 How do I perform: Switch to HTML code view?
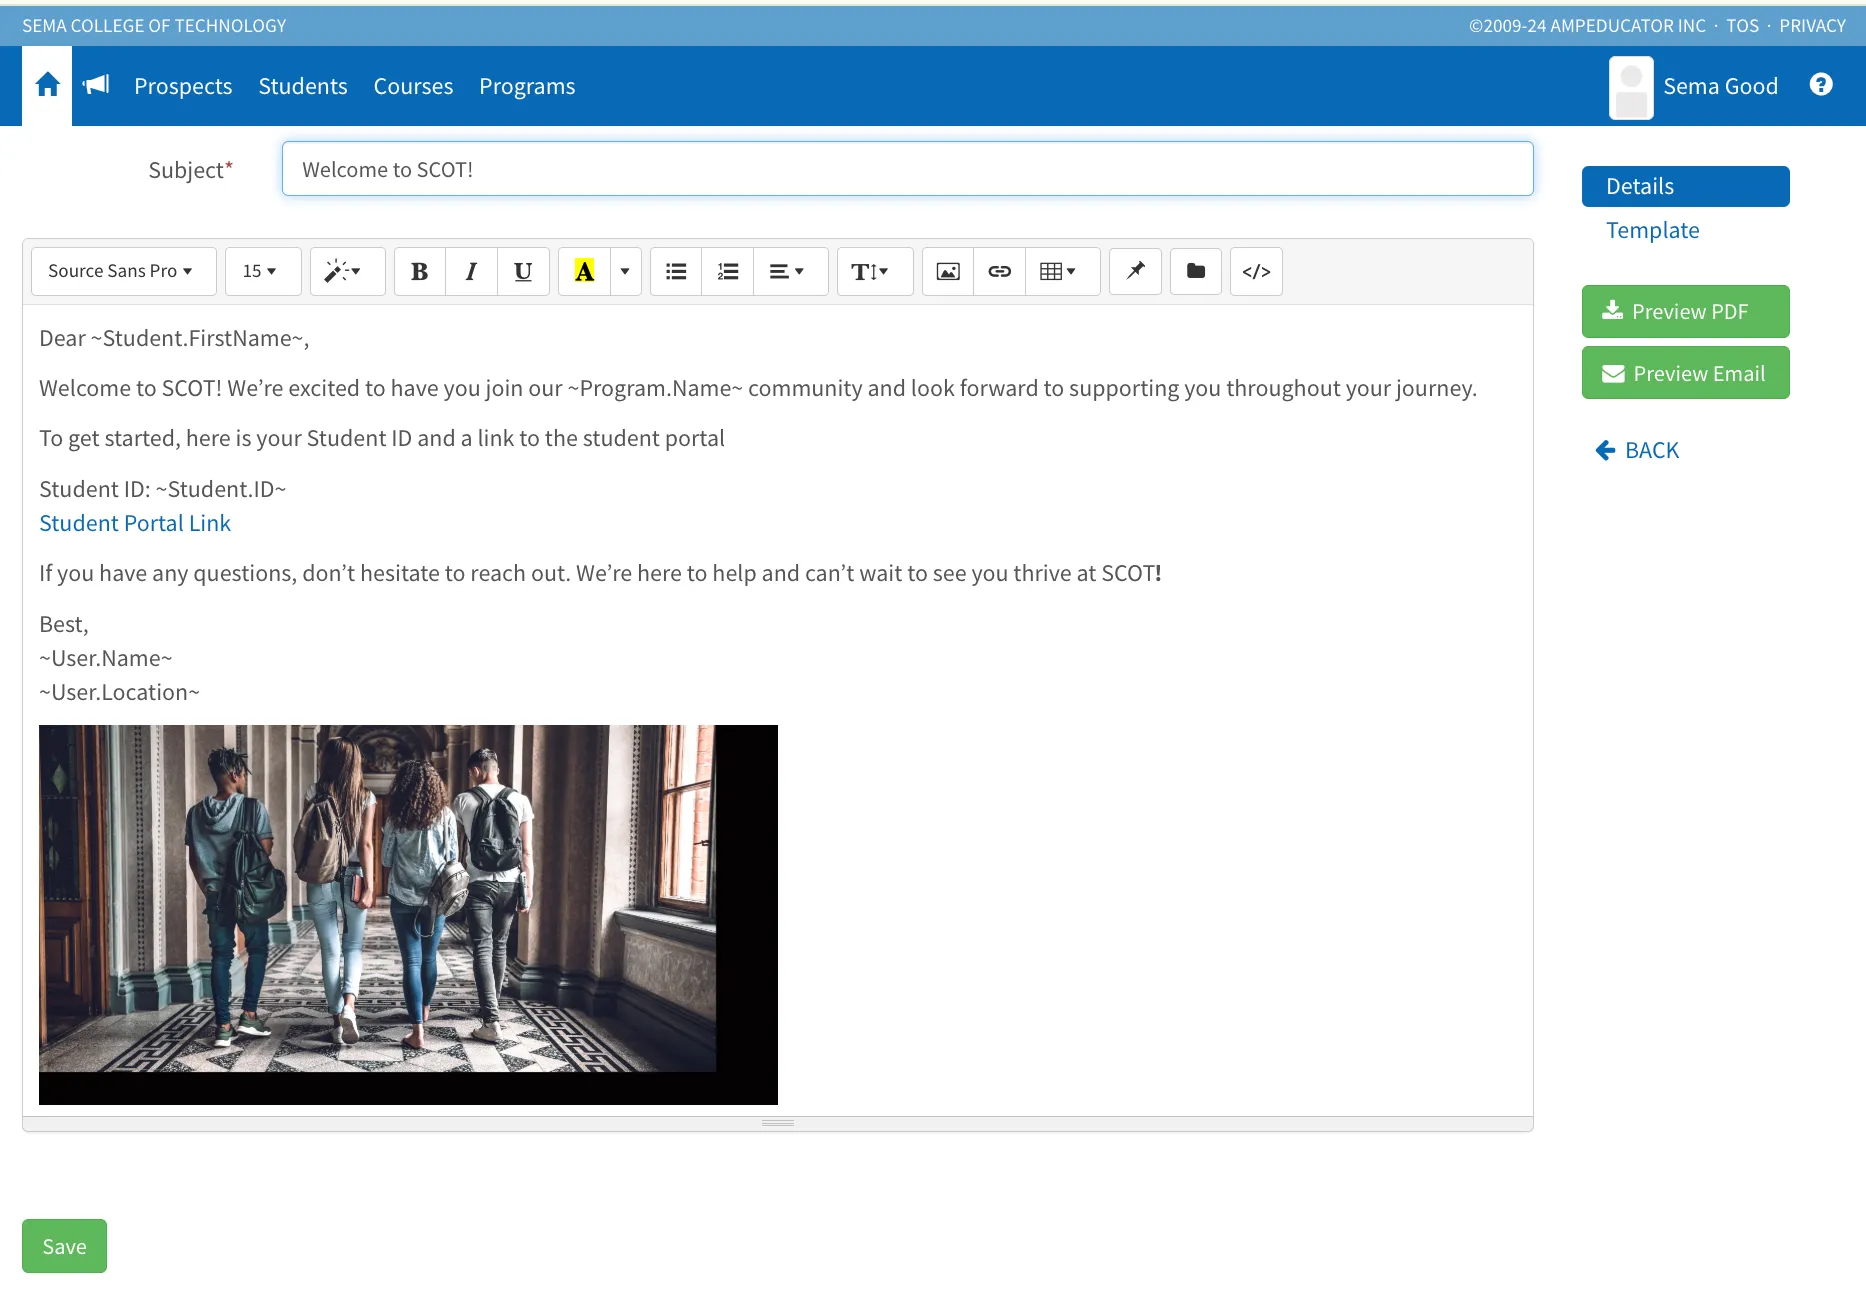click(x=1256, y=271)
